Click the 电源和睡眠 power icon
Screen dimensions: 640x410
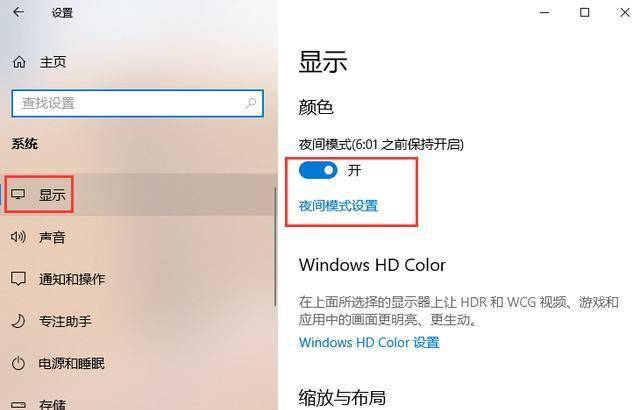(x=18, y=363)
